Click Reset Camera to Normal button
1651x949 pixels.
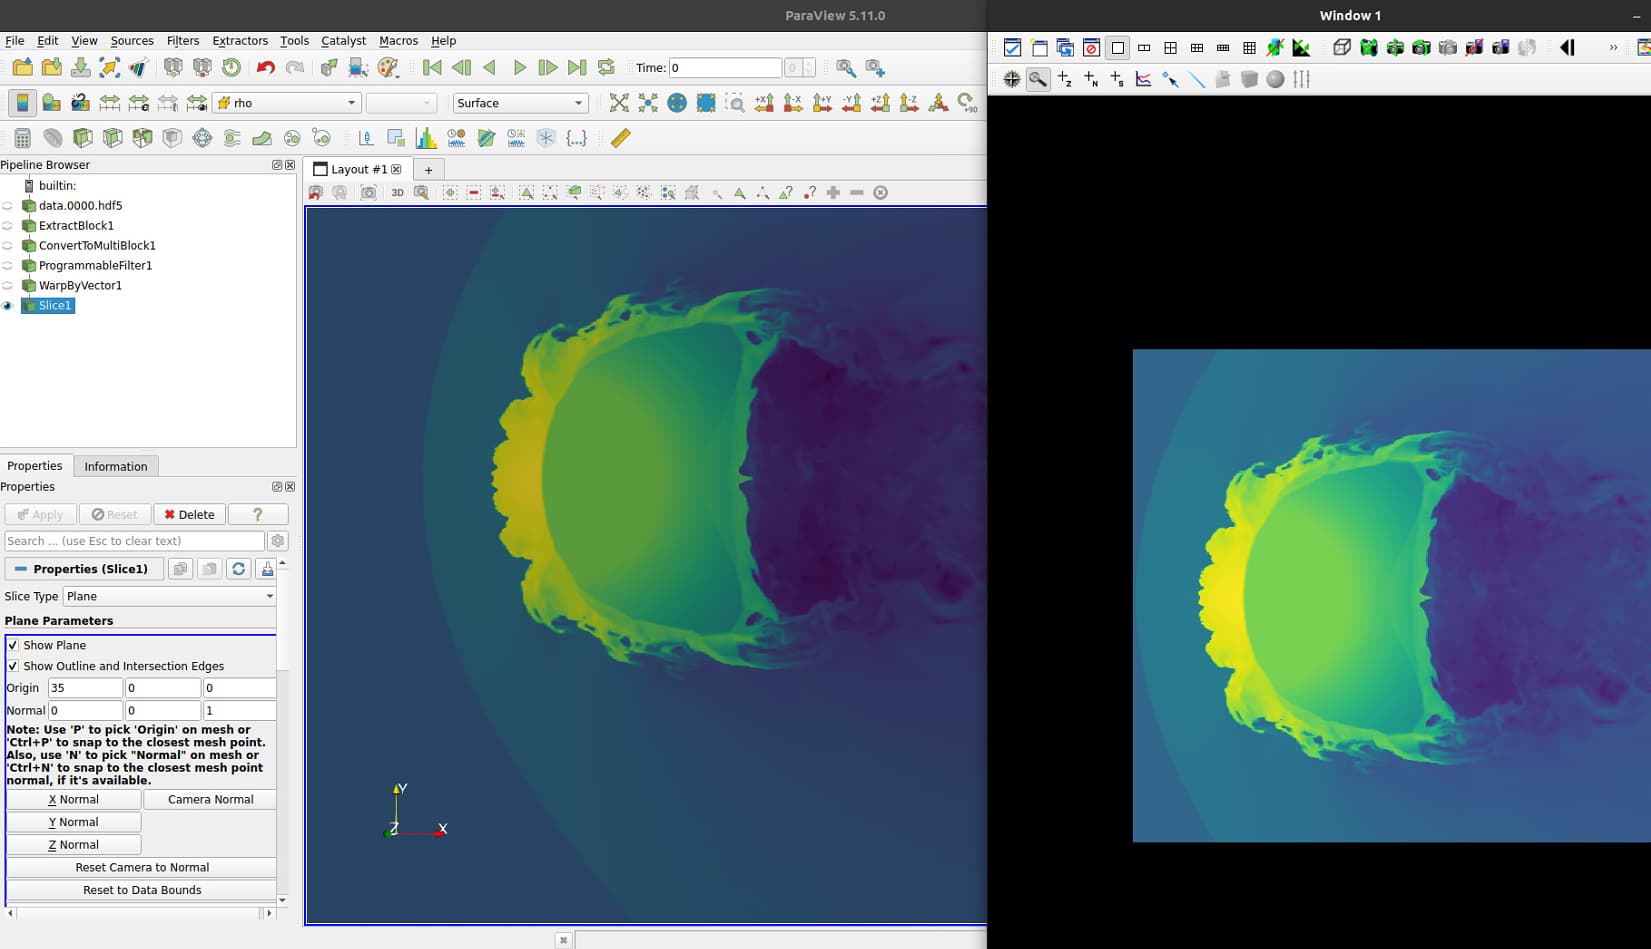[142, 867]
